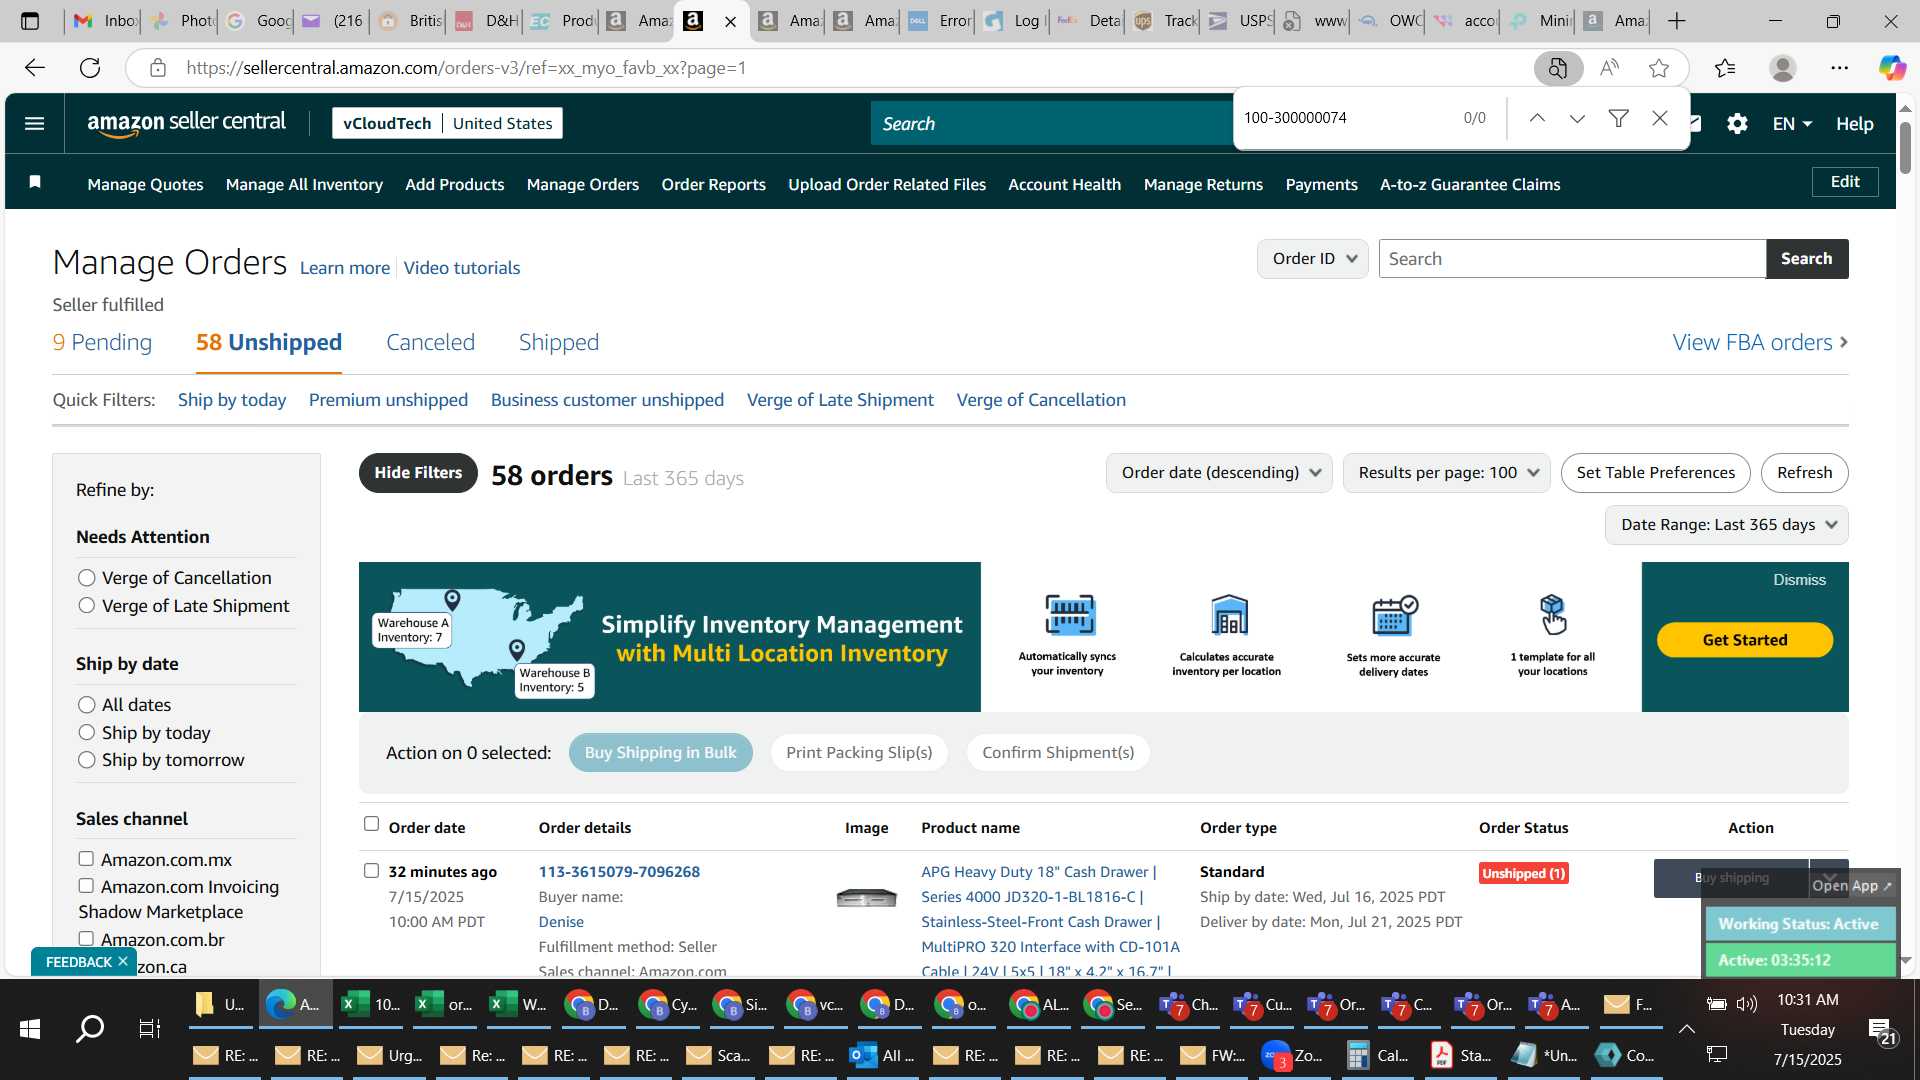The width and height of the screenshot is (1920, 1080).
Task: Show hidden system tray icons
Action: click(1686, 1028)
